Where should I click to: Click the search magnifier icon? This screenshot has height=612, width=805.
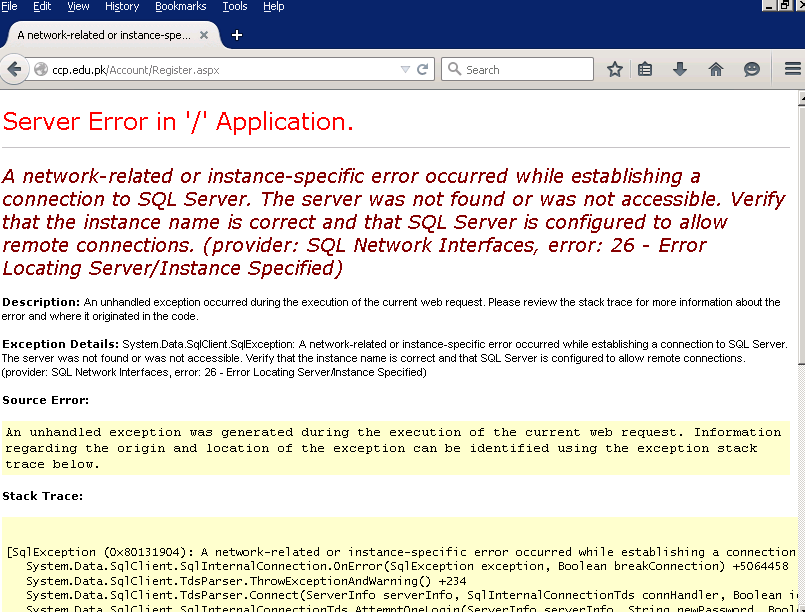454,69
